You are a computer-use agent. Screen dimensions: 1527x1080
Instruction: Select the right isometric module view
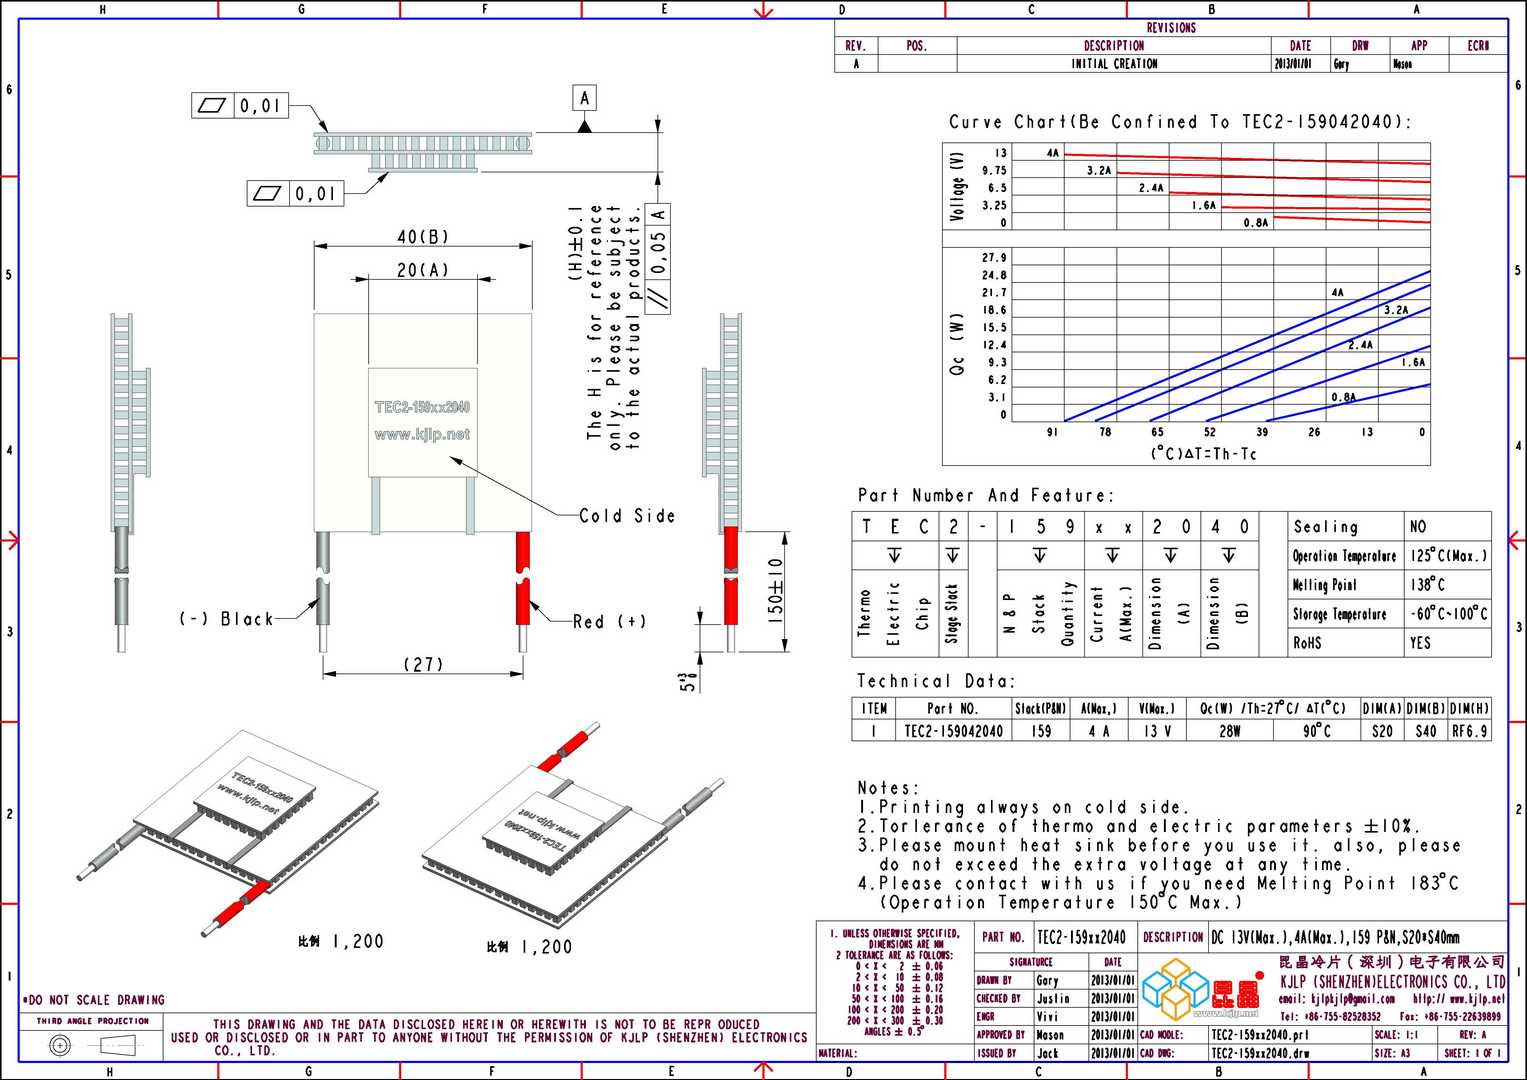coord(572,825)
